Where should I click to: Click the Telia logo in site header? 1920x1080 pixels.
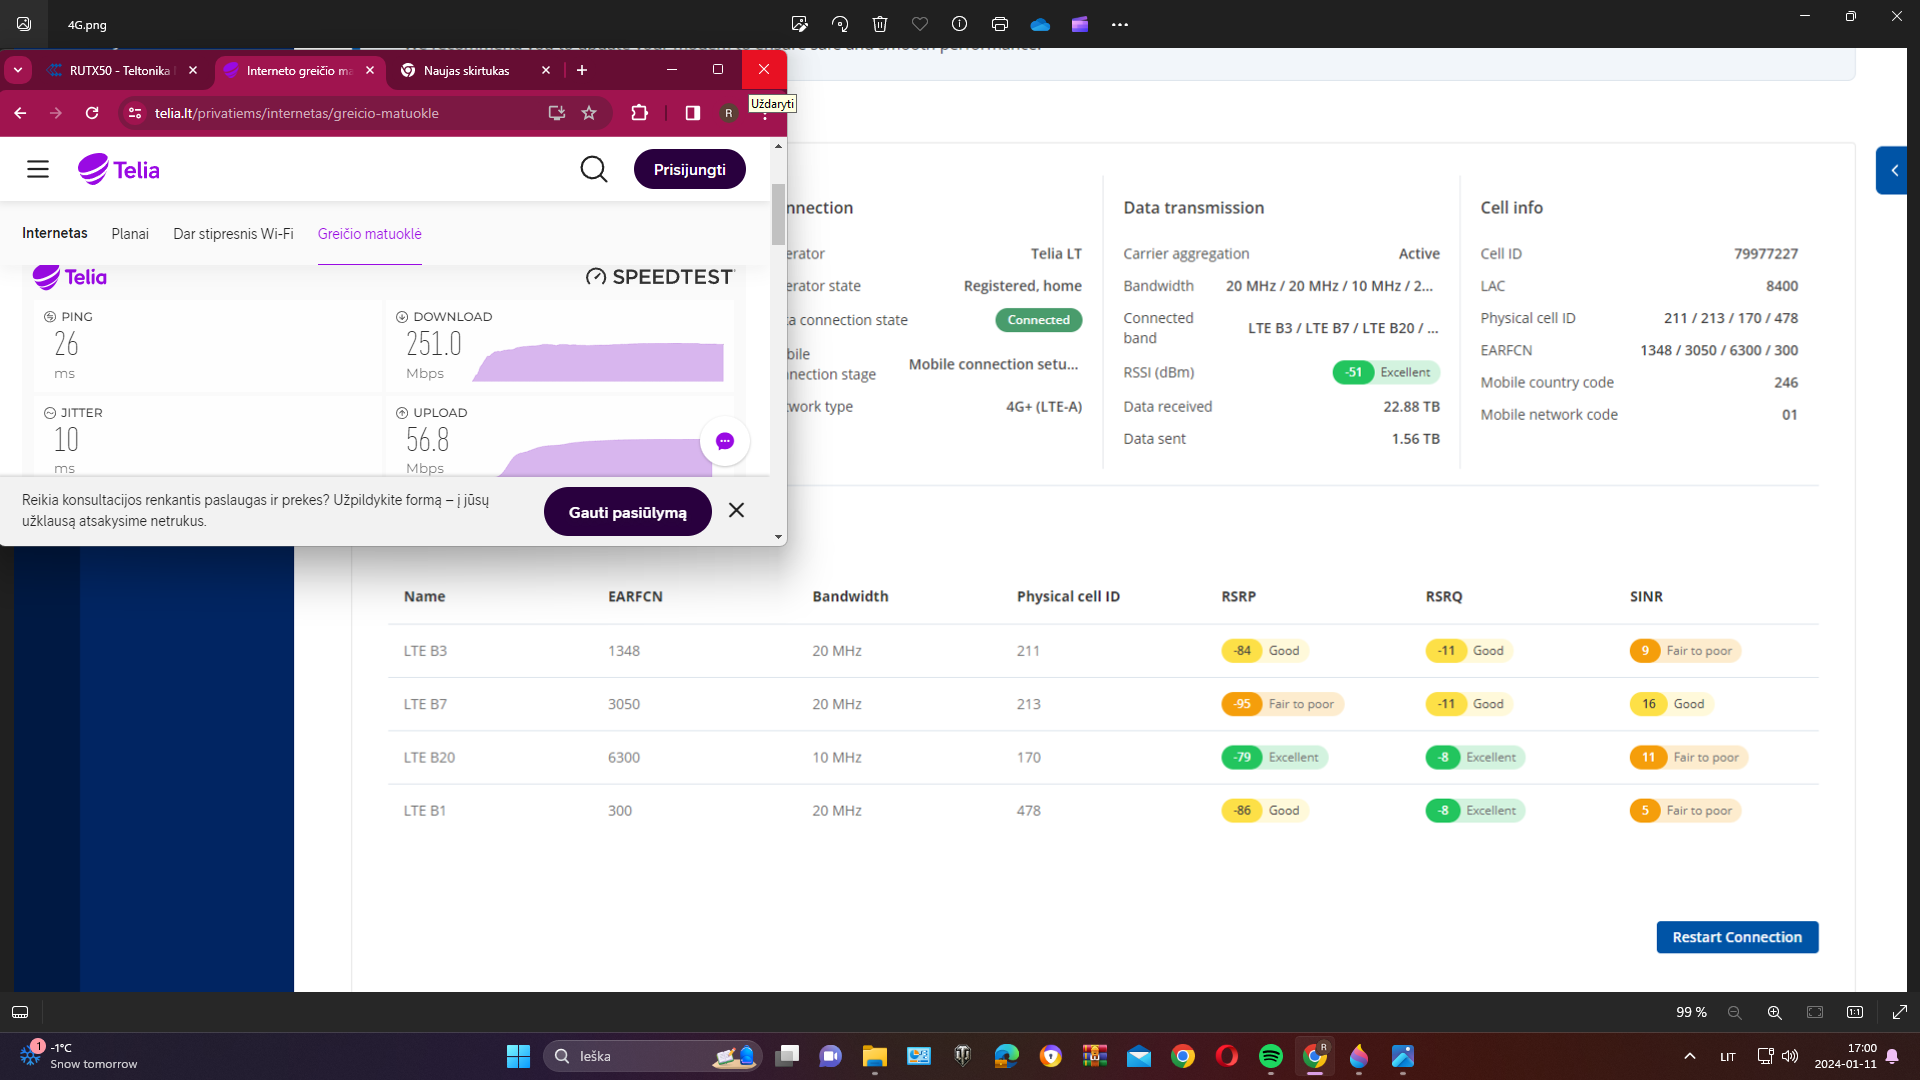[x=119, y=169]
